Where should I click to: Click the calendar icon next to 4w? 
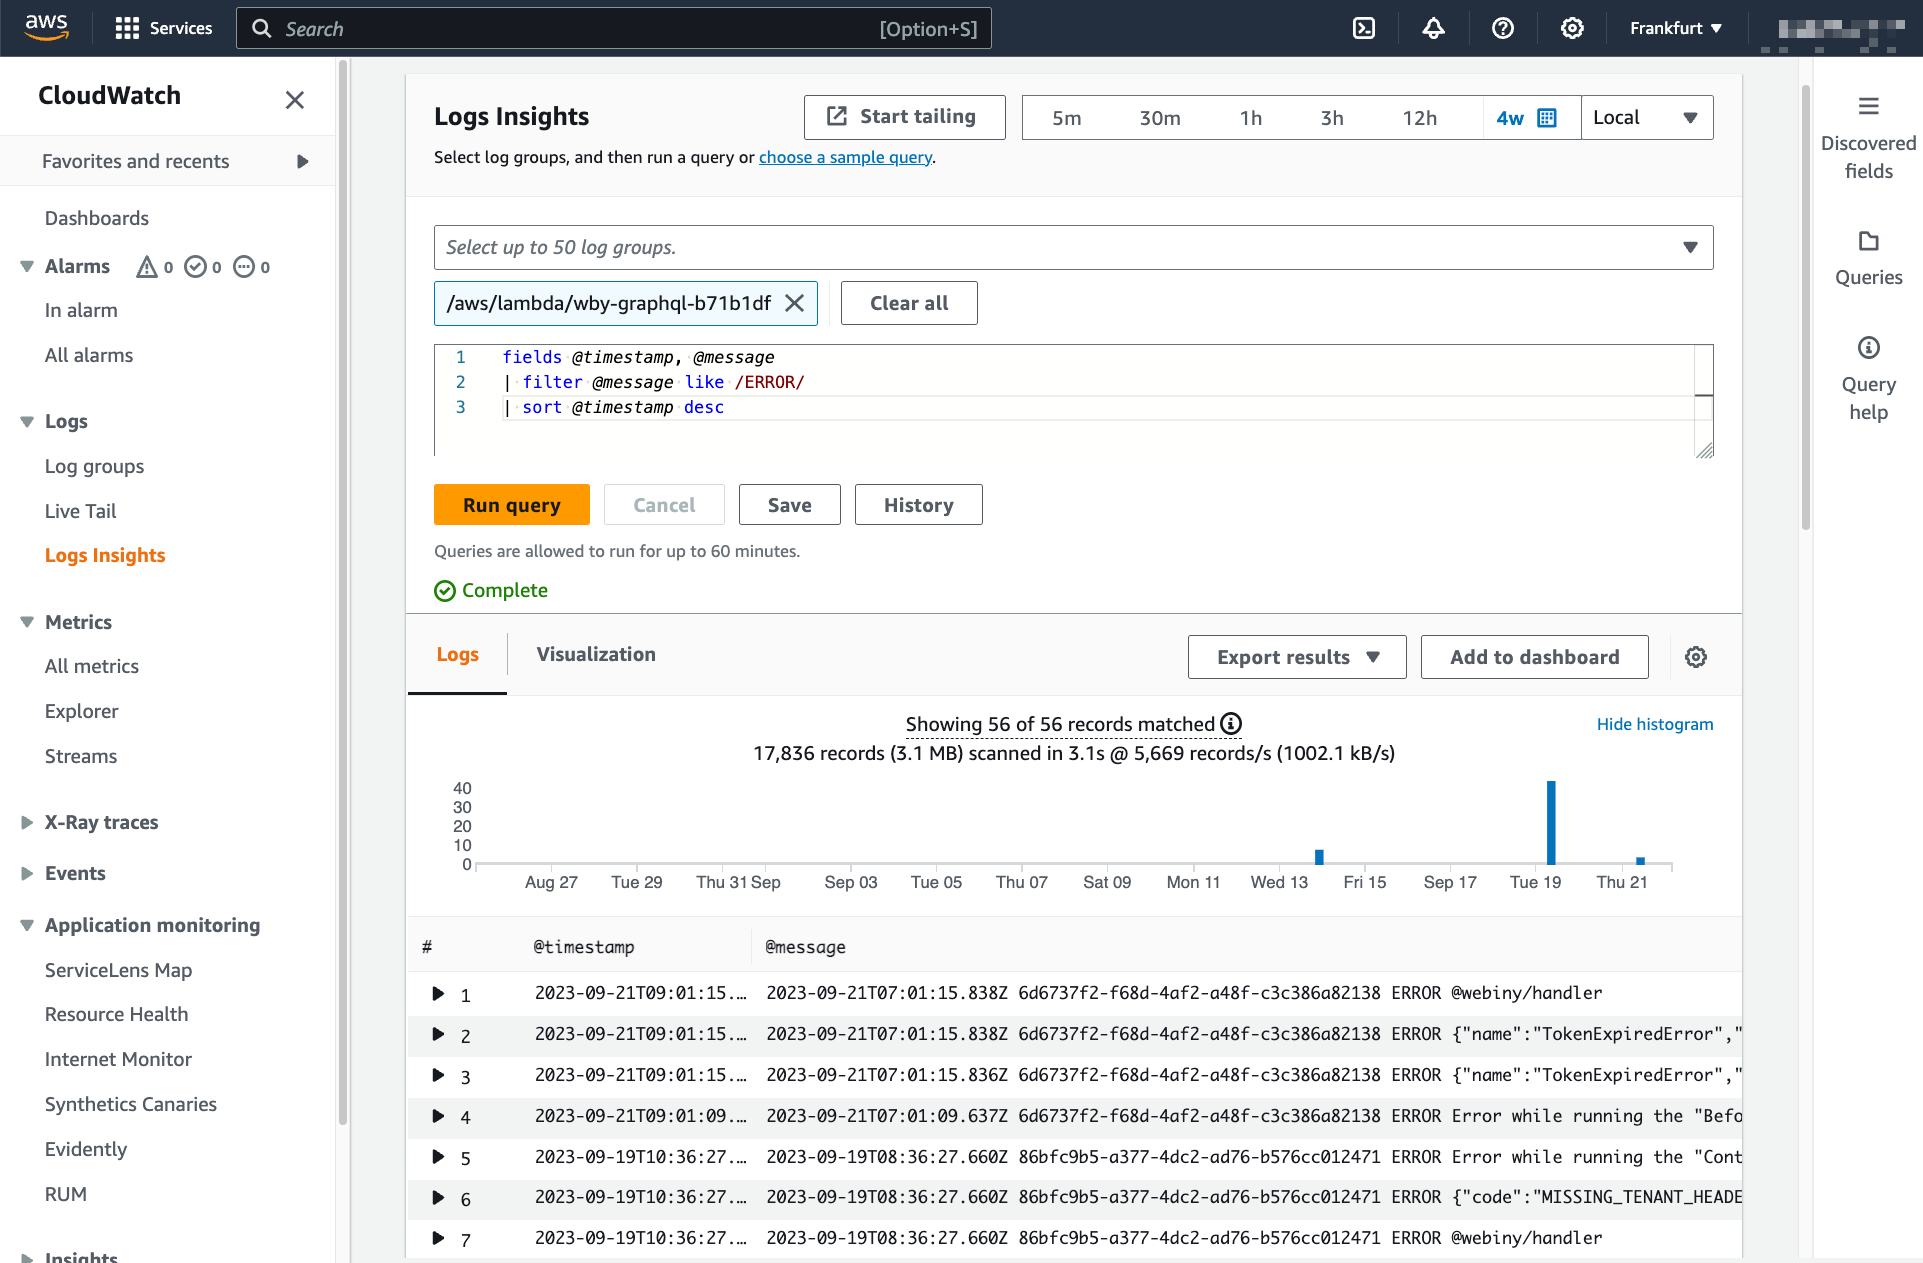point(1546,118)
